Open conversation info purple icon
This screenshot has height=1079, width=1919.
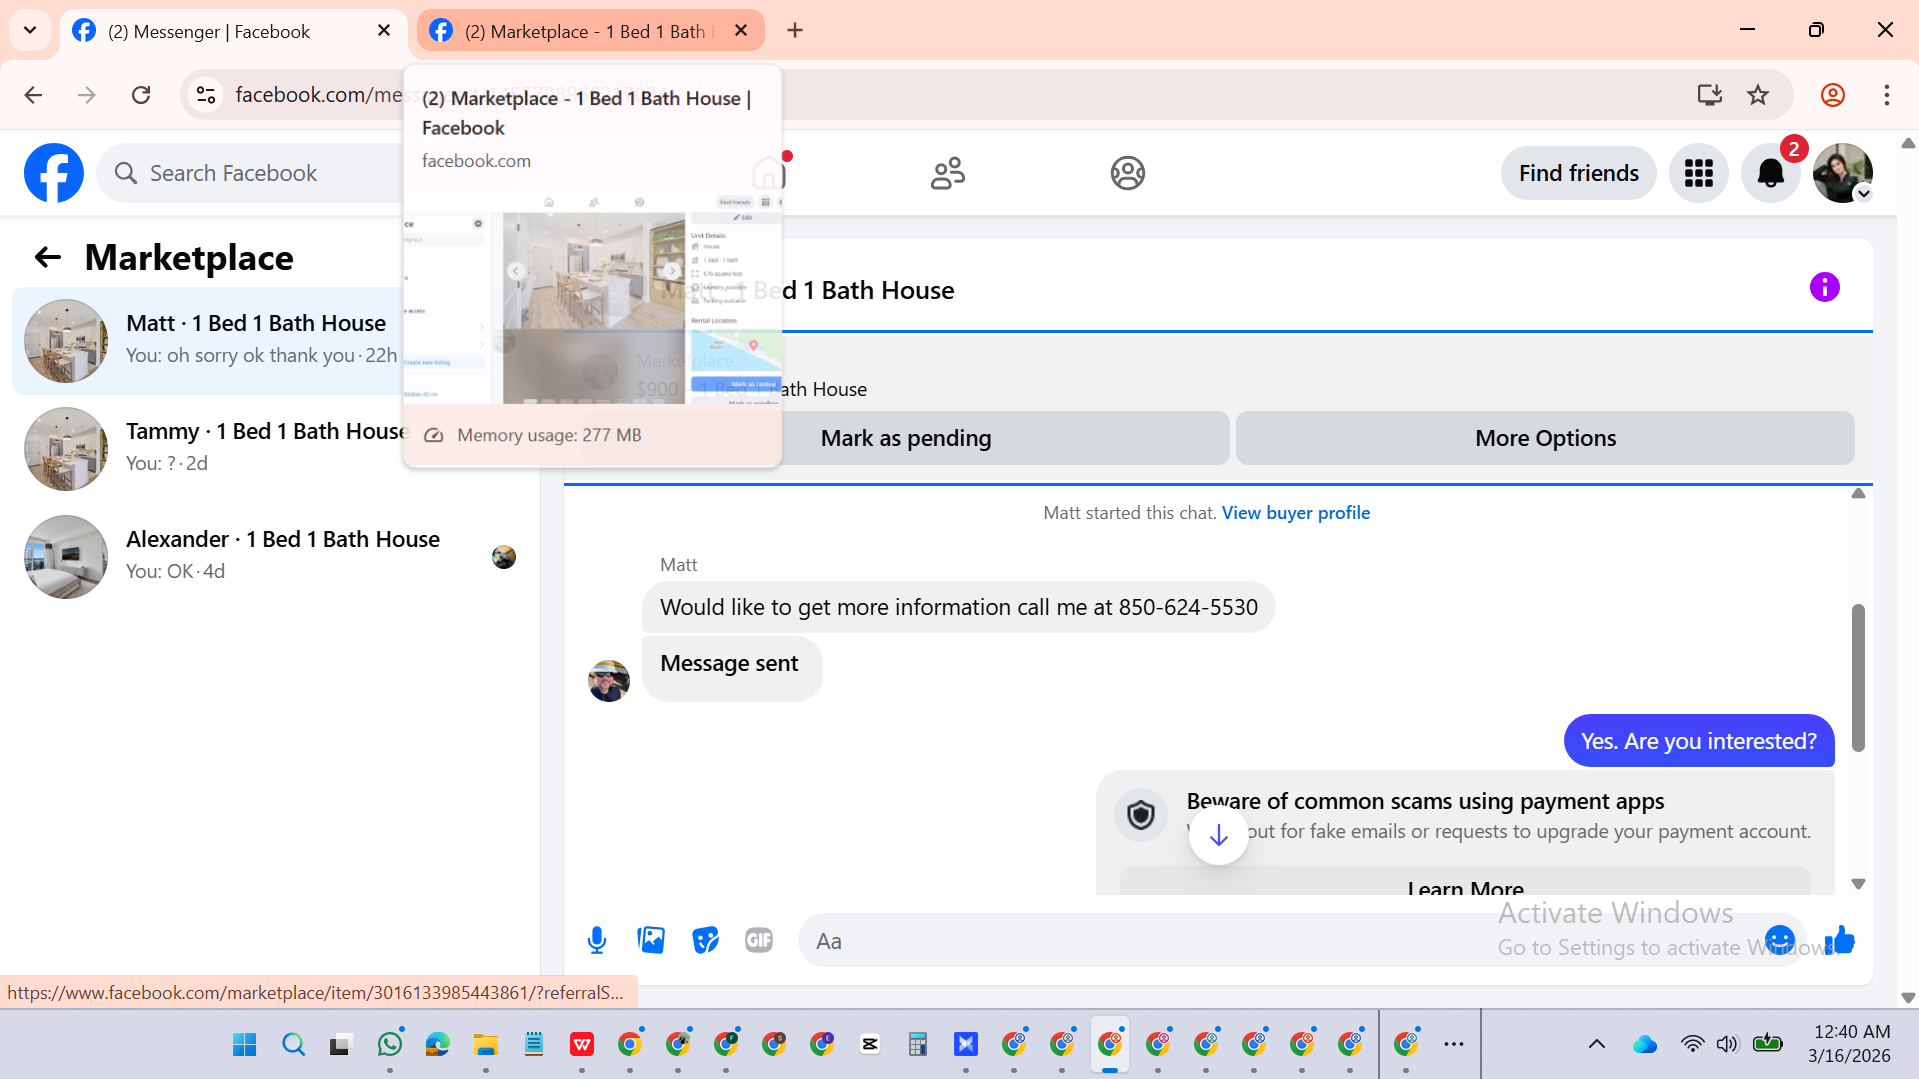[1824, 288]
